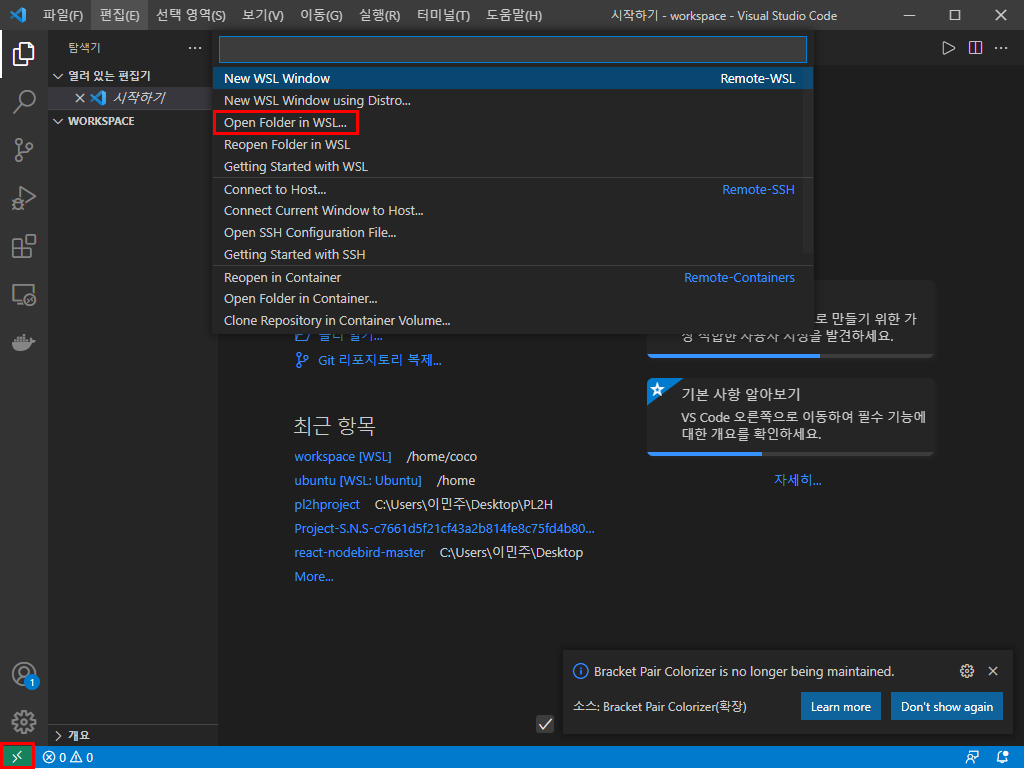Open editor More Actions ellipsis
1024x769 pixels.
click(1001, 48)
